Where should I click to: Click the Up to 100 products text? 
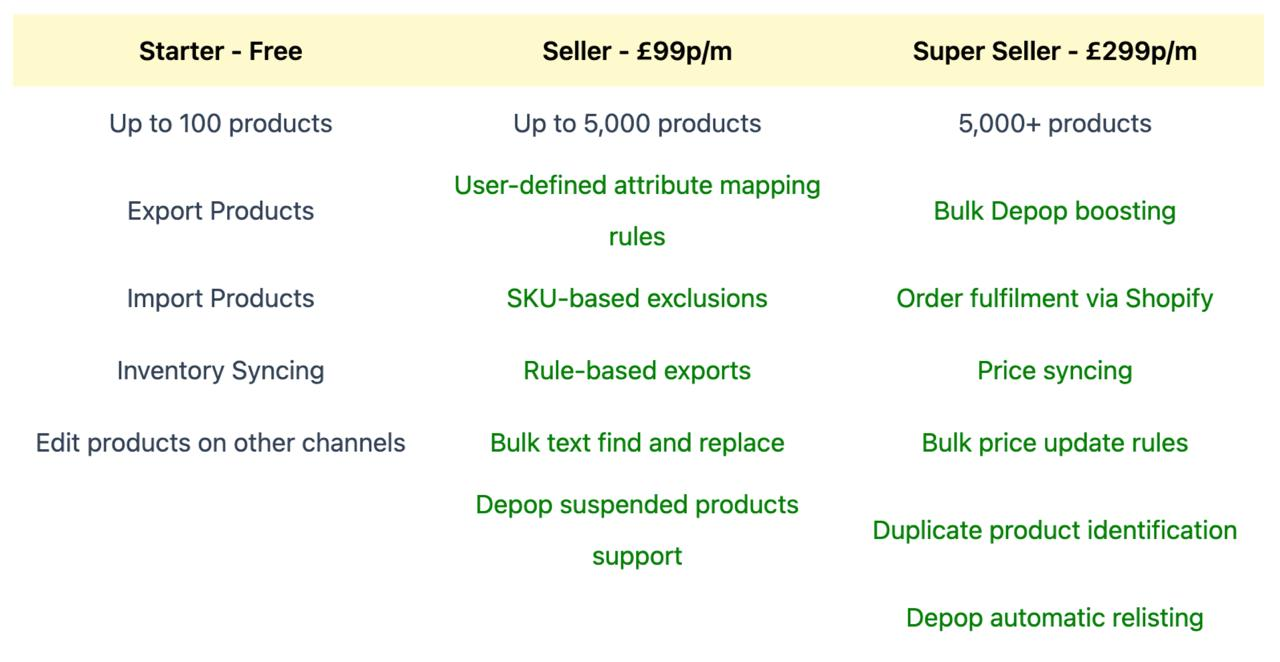coord(220,123)
